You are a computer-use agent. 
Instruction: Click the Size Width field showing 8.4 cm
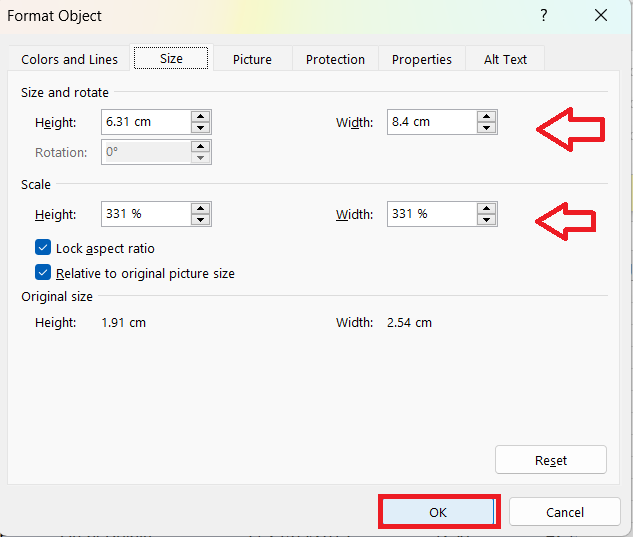click(432, 122)
